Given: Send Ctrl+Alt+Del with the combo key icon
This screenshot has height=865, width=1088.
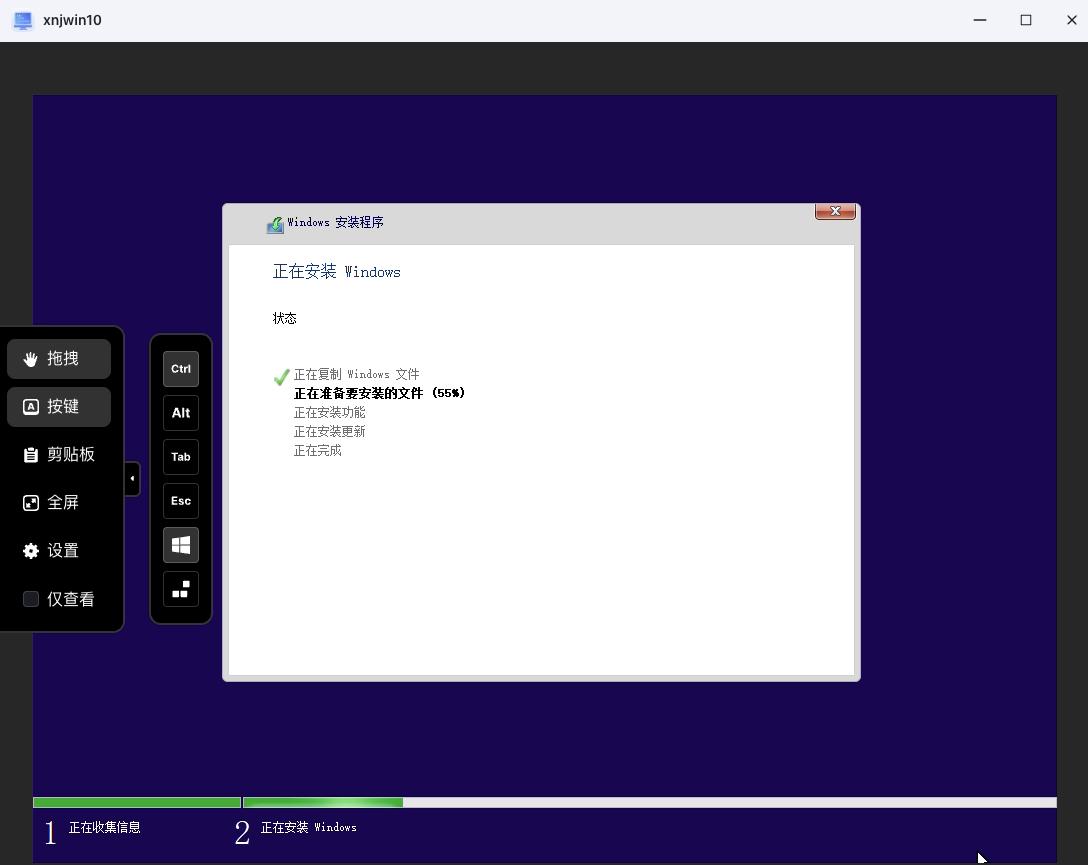Looking at the screenshot, I should coord(180,590).
